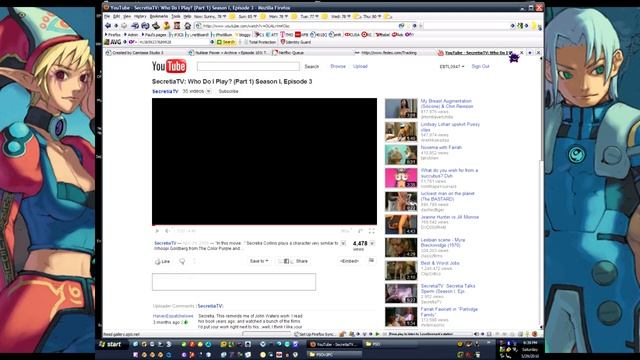Viewport: 640px width, 360px height.
Task: Click the system tray clock
Action: click(530, 349)
